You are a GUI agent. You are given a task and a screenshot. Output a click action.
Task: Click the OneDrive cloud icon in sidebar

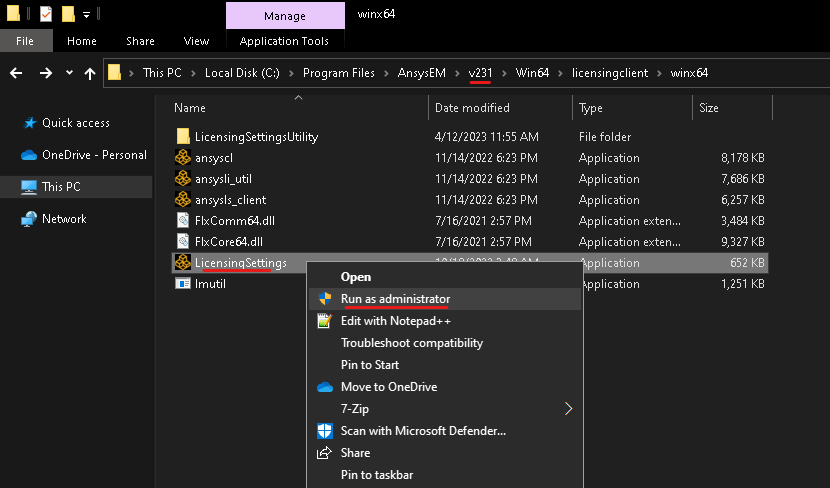(28, 155)
